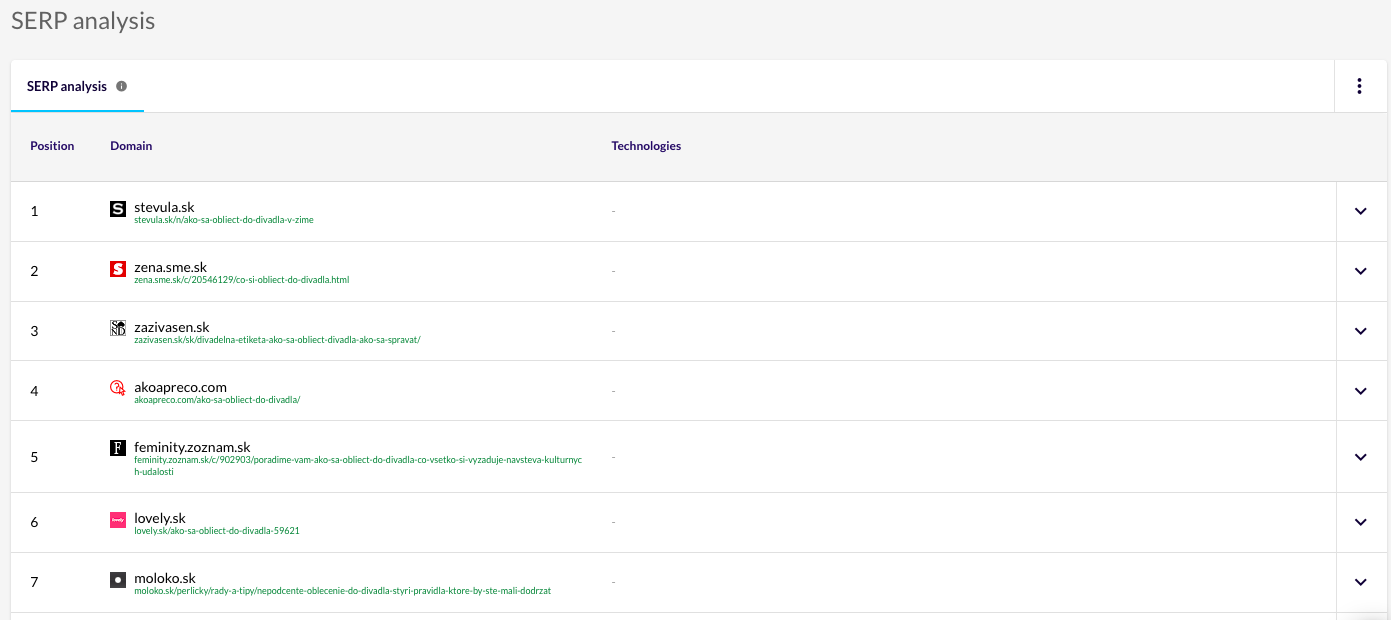Click position number 7 cell
The width and height of the screenshot is (1391, 620).
click(x=34, y=582)
